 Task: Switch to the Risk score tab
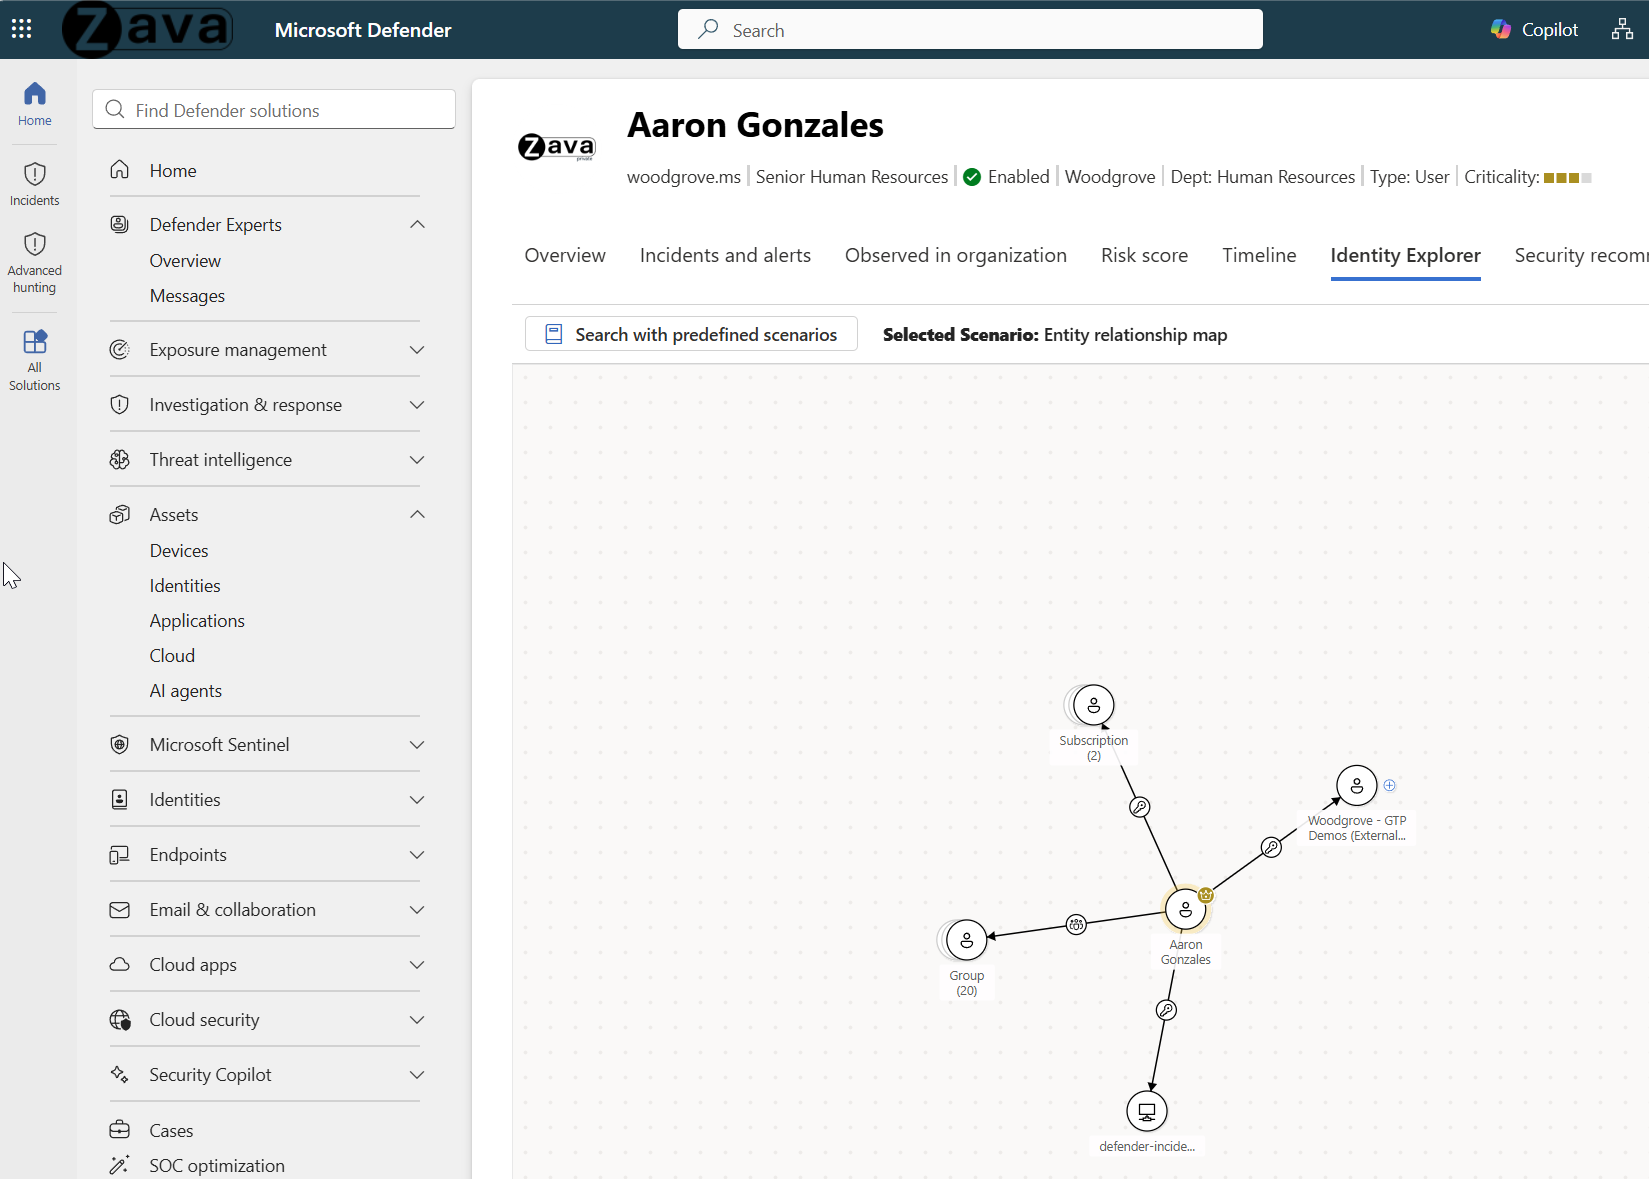click(1144, 255)
